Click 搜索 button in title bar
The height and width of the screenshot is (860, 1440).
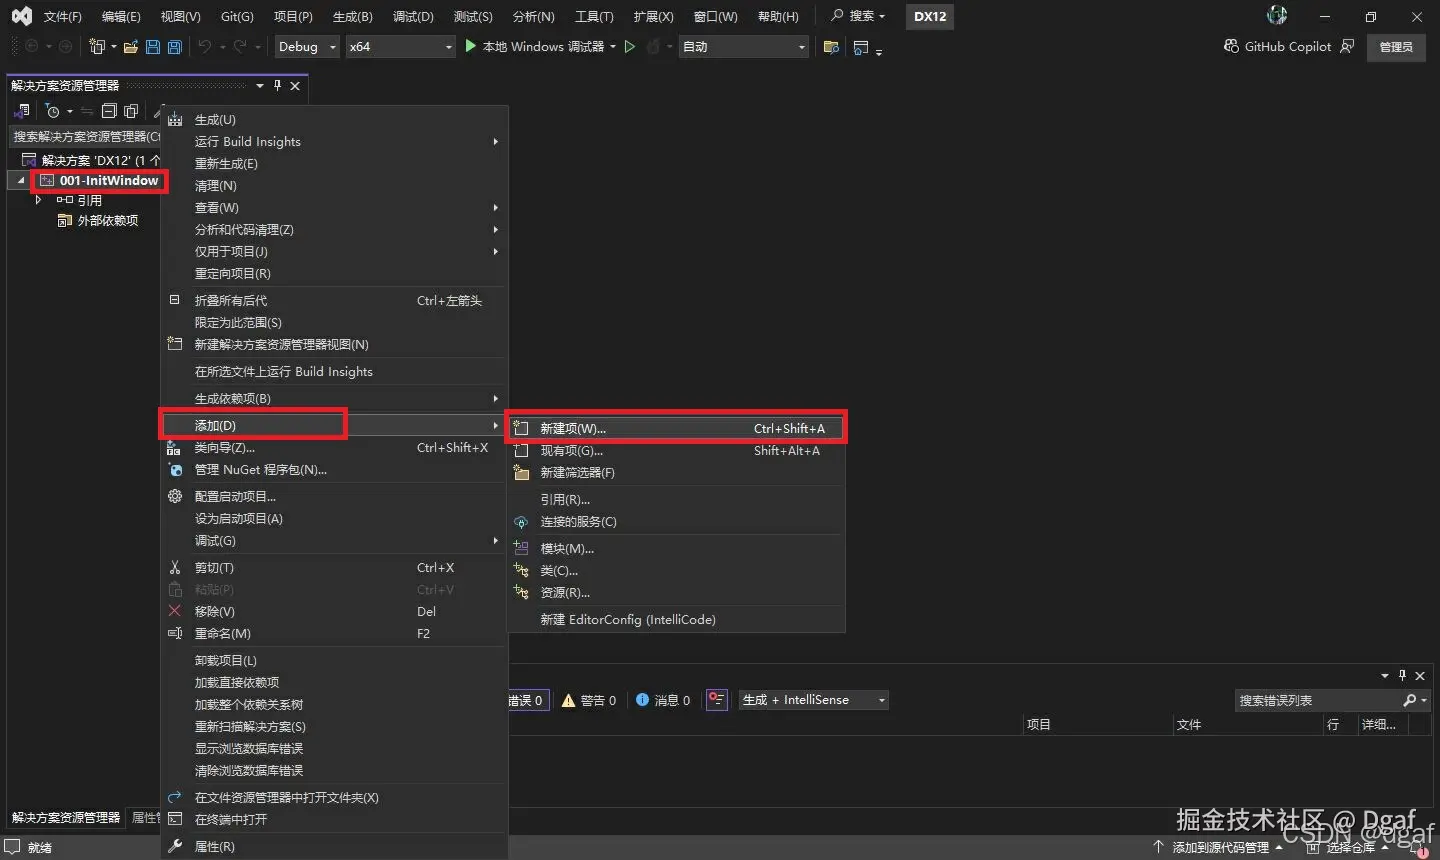(x=858, y=16)
